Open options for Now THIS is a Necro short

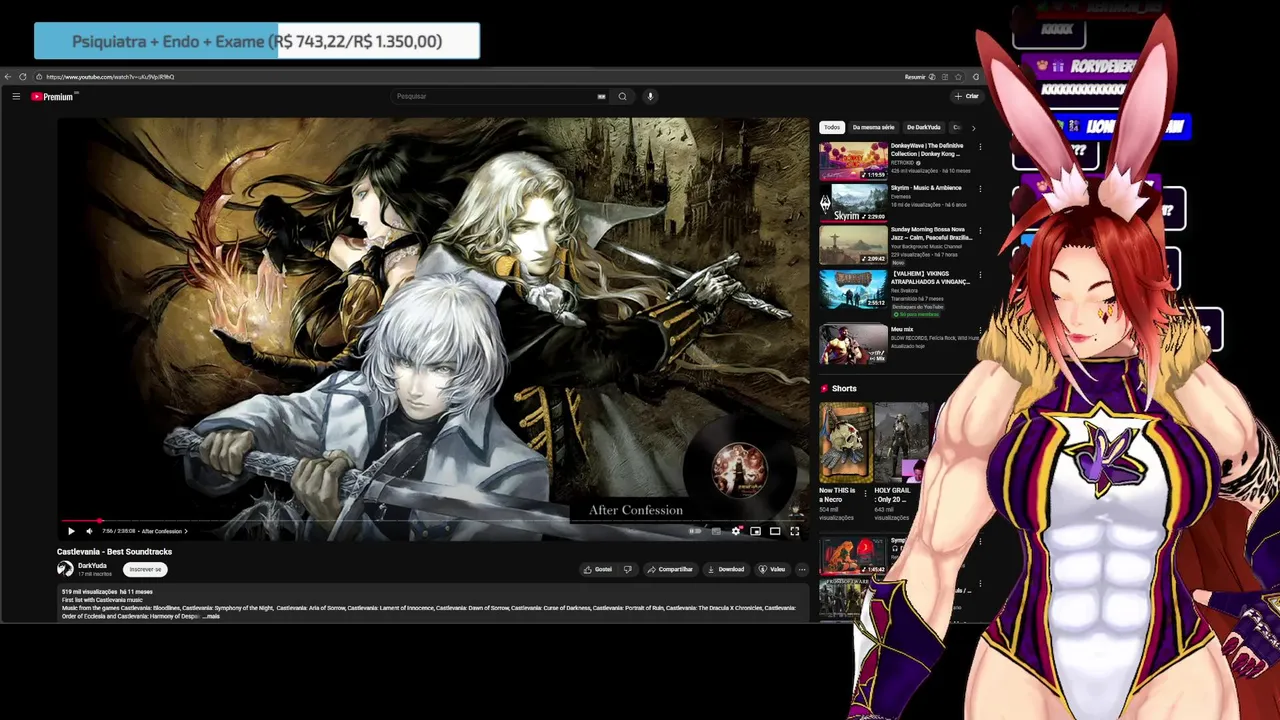click(866, 493)
